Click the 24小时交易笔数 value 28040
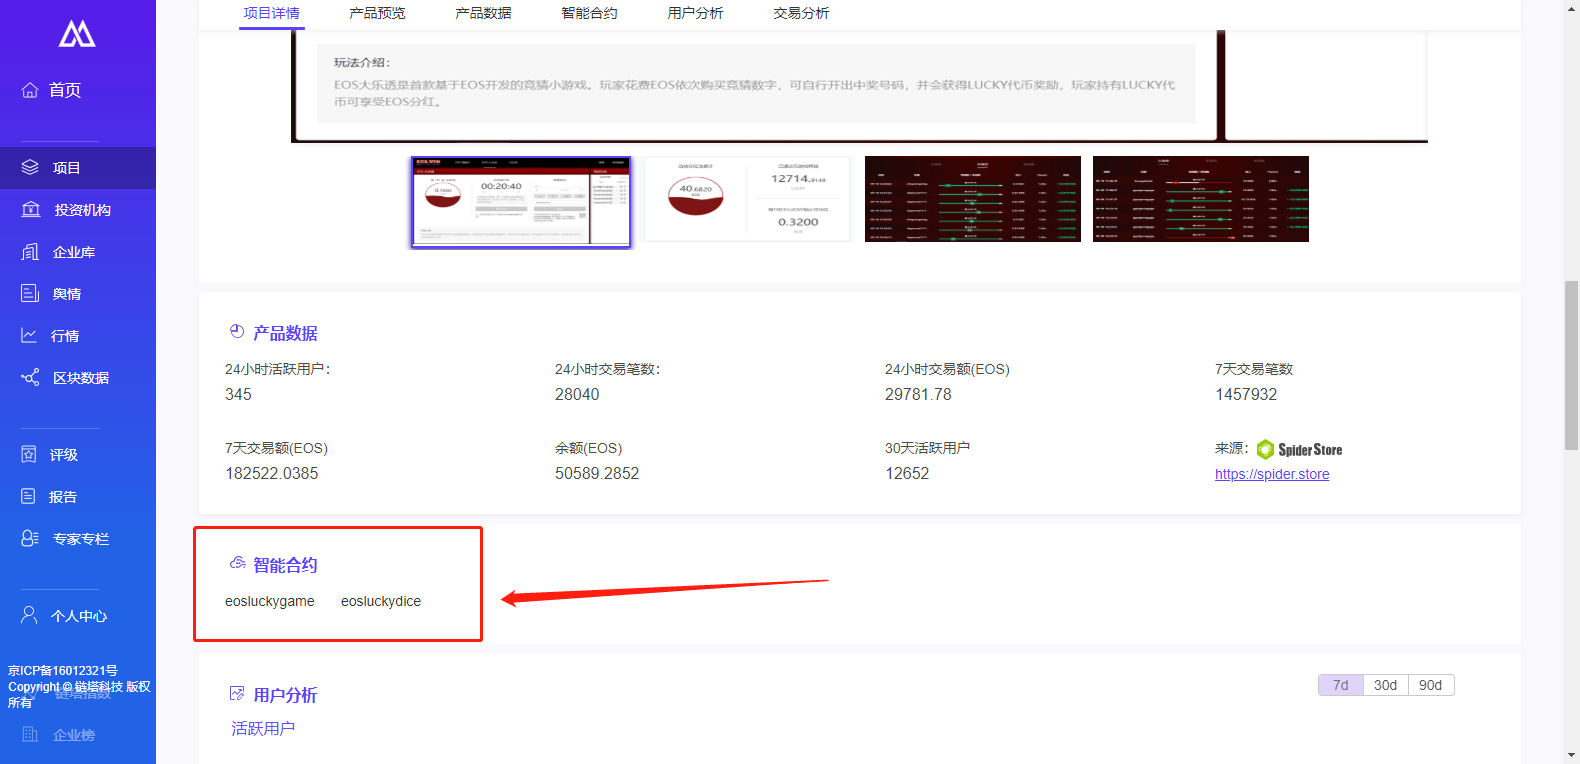1580x764 pixels. [577, 394]
